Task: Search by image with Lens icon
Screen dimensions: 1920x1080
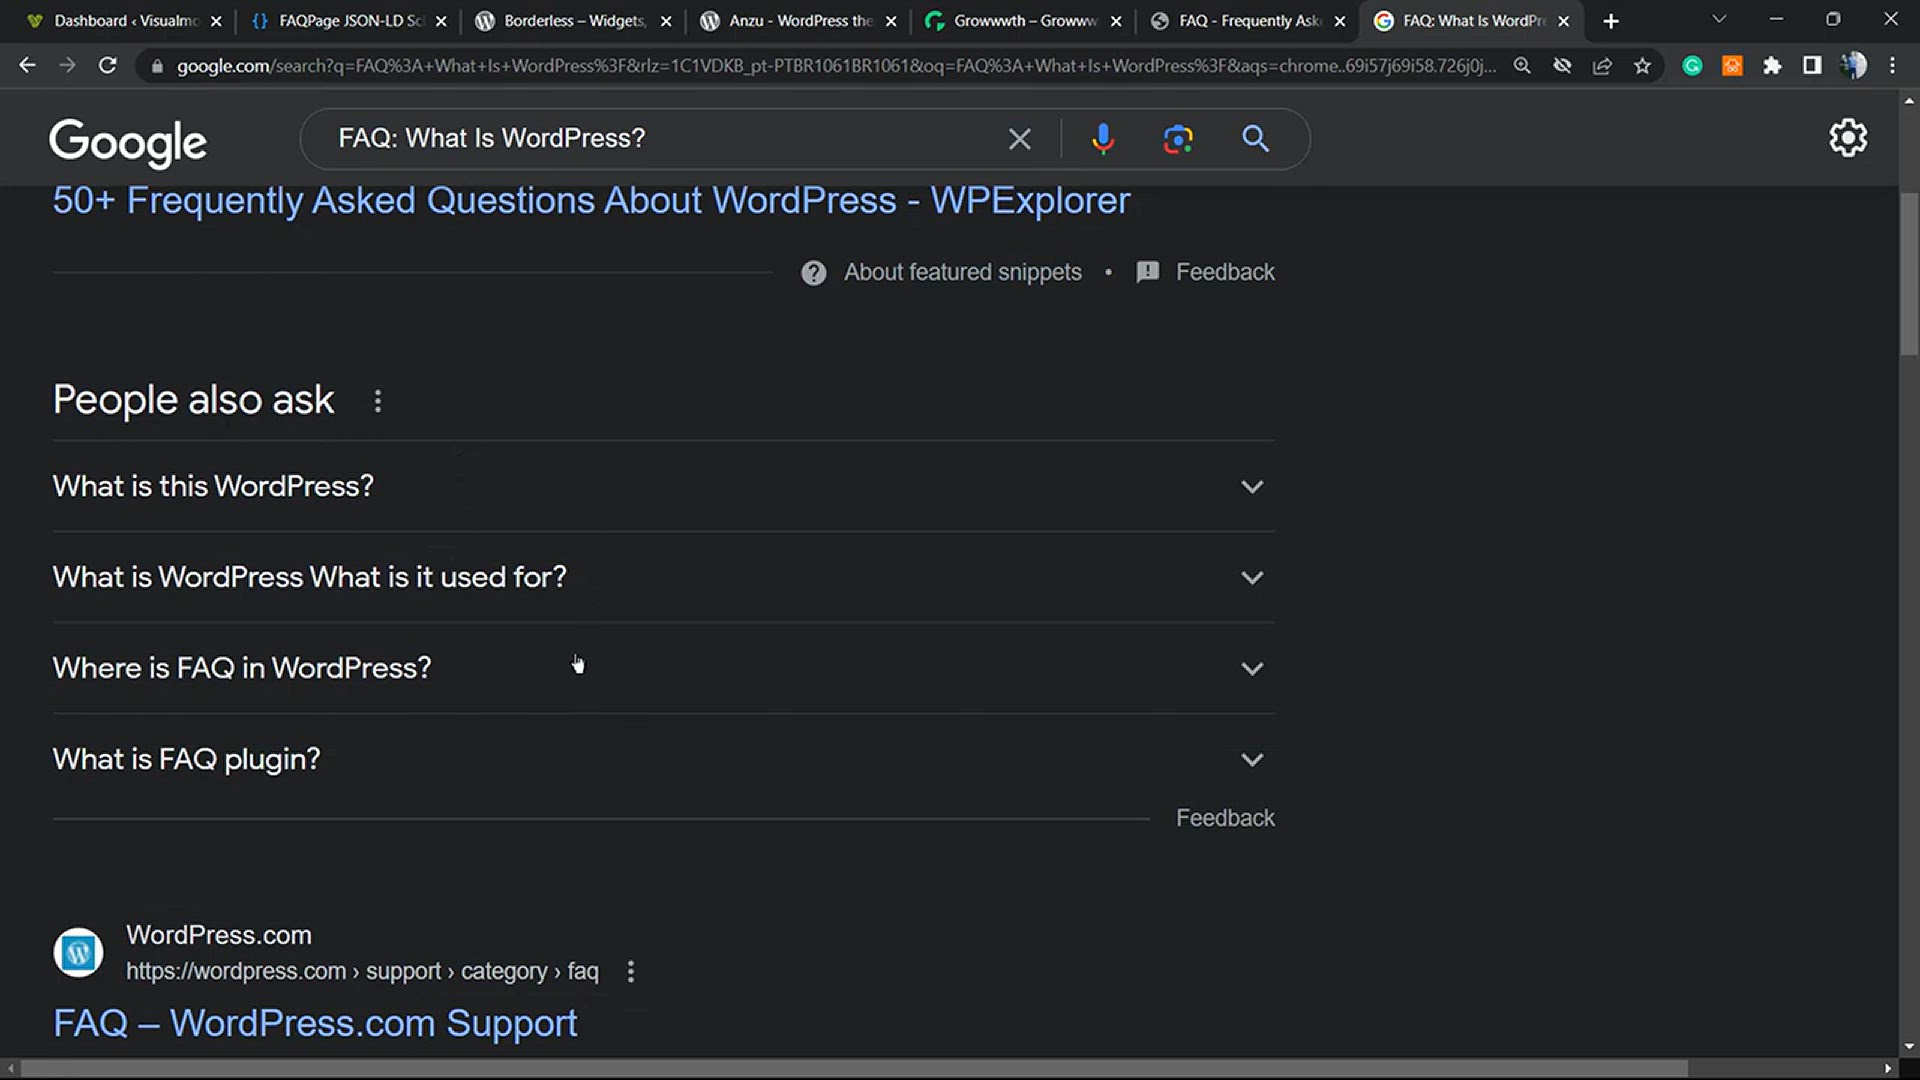Action: click(1178, 139)
